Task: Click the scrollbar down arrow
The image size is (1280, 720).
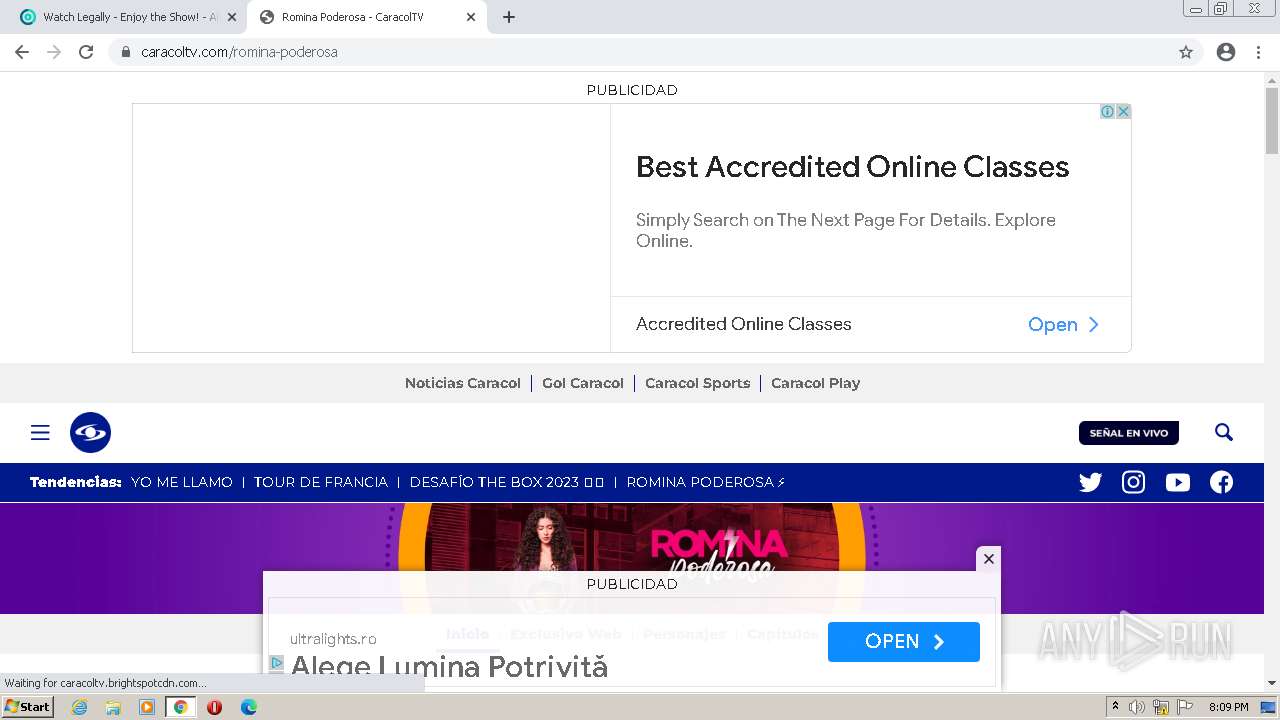Action: (1272, 683)
